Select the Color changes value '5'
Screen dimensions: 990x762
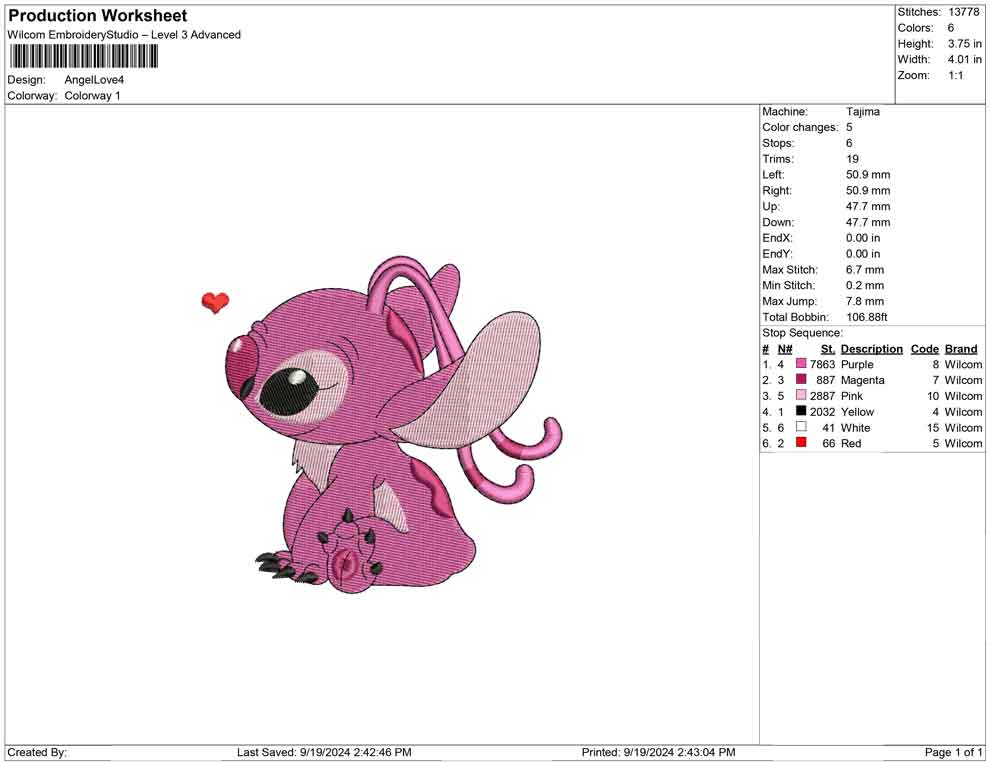849,128
